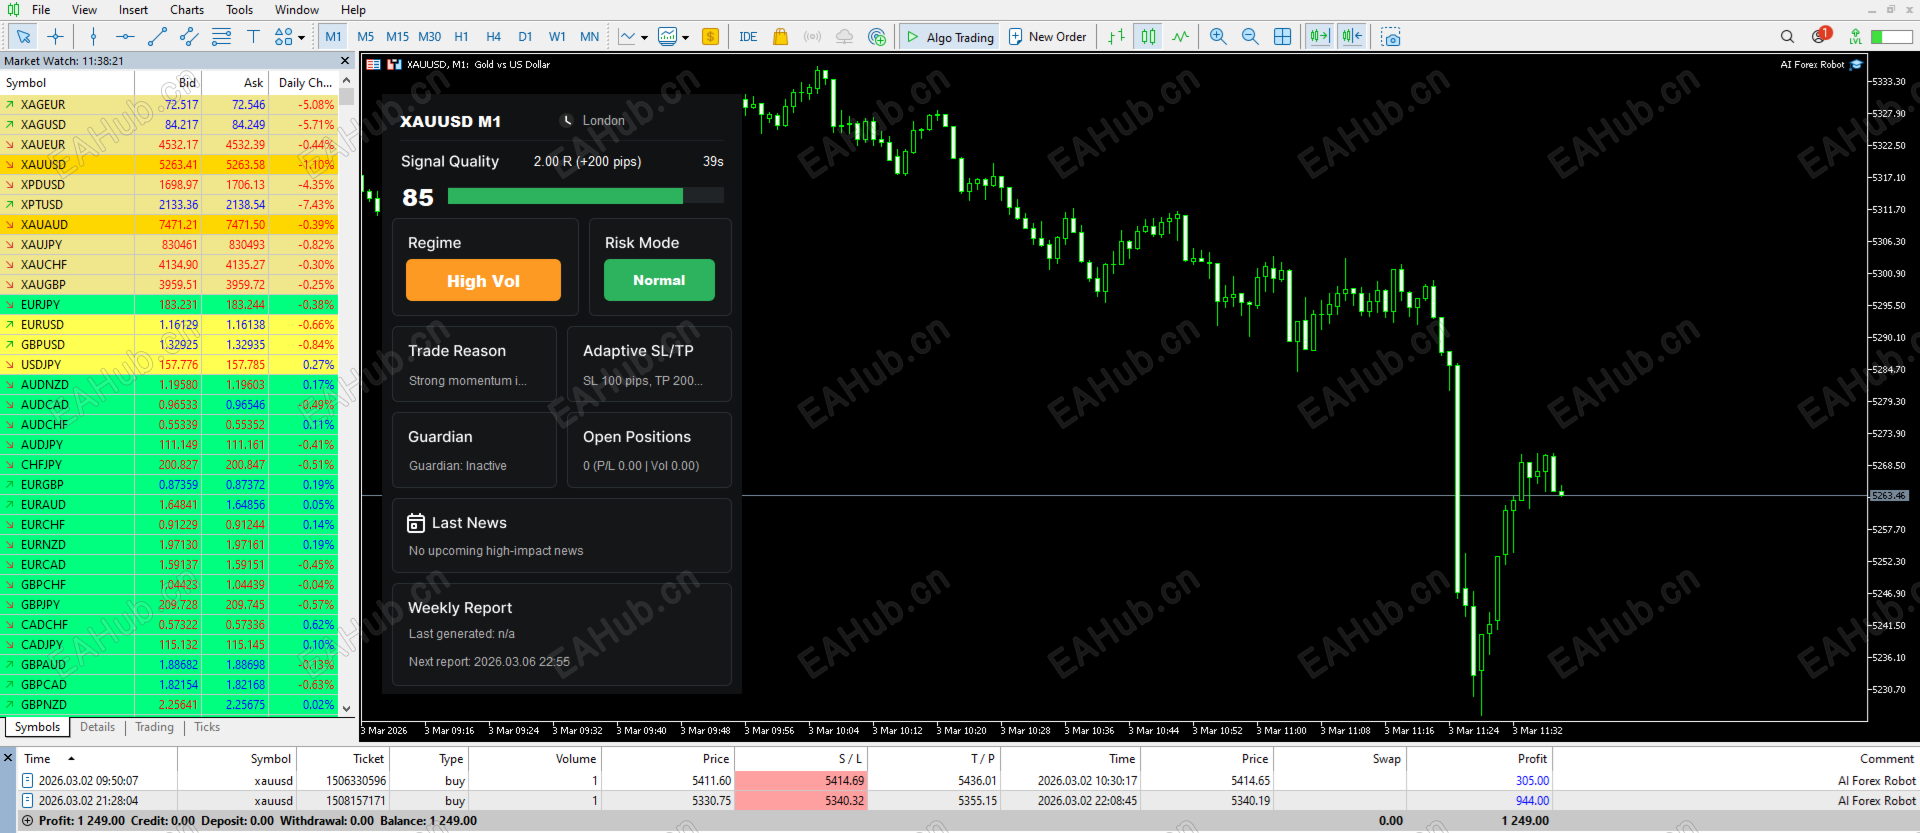Open the shapes objects tool
Viewport: 1920px width, 833px height.
(x=283, y=37)
